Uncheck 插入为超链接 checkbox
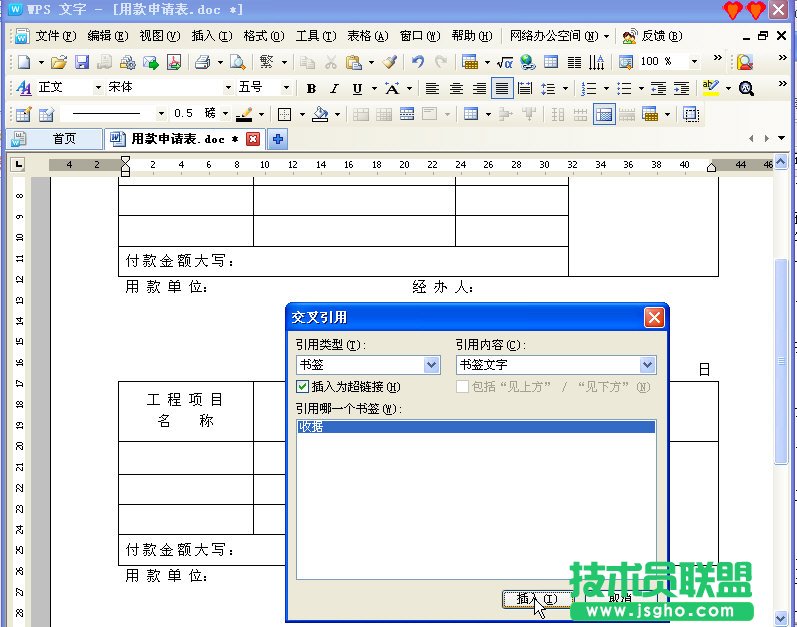797x627 pixels. click(303, 386)
